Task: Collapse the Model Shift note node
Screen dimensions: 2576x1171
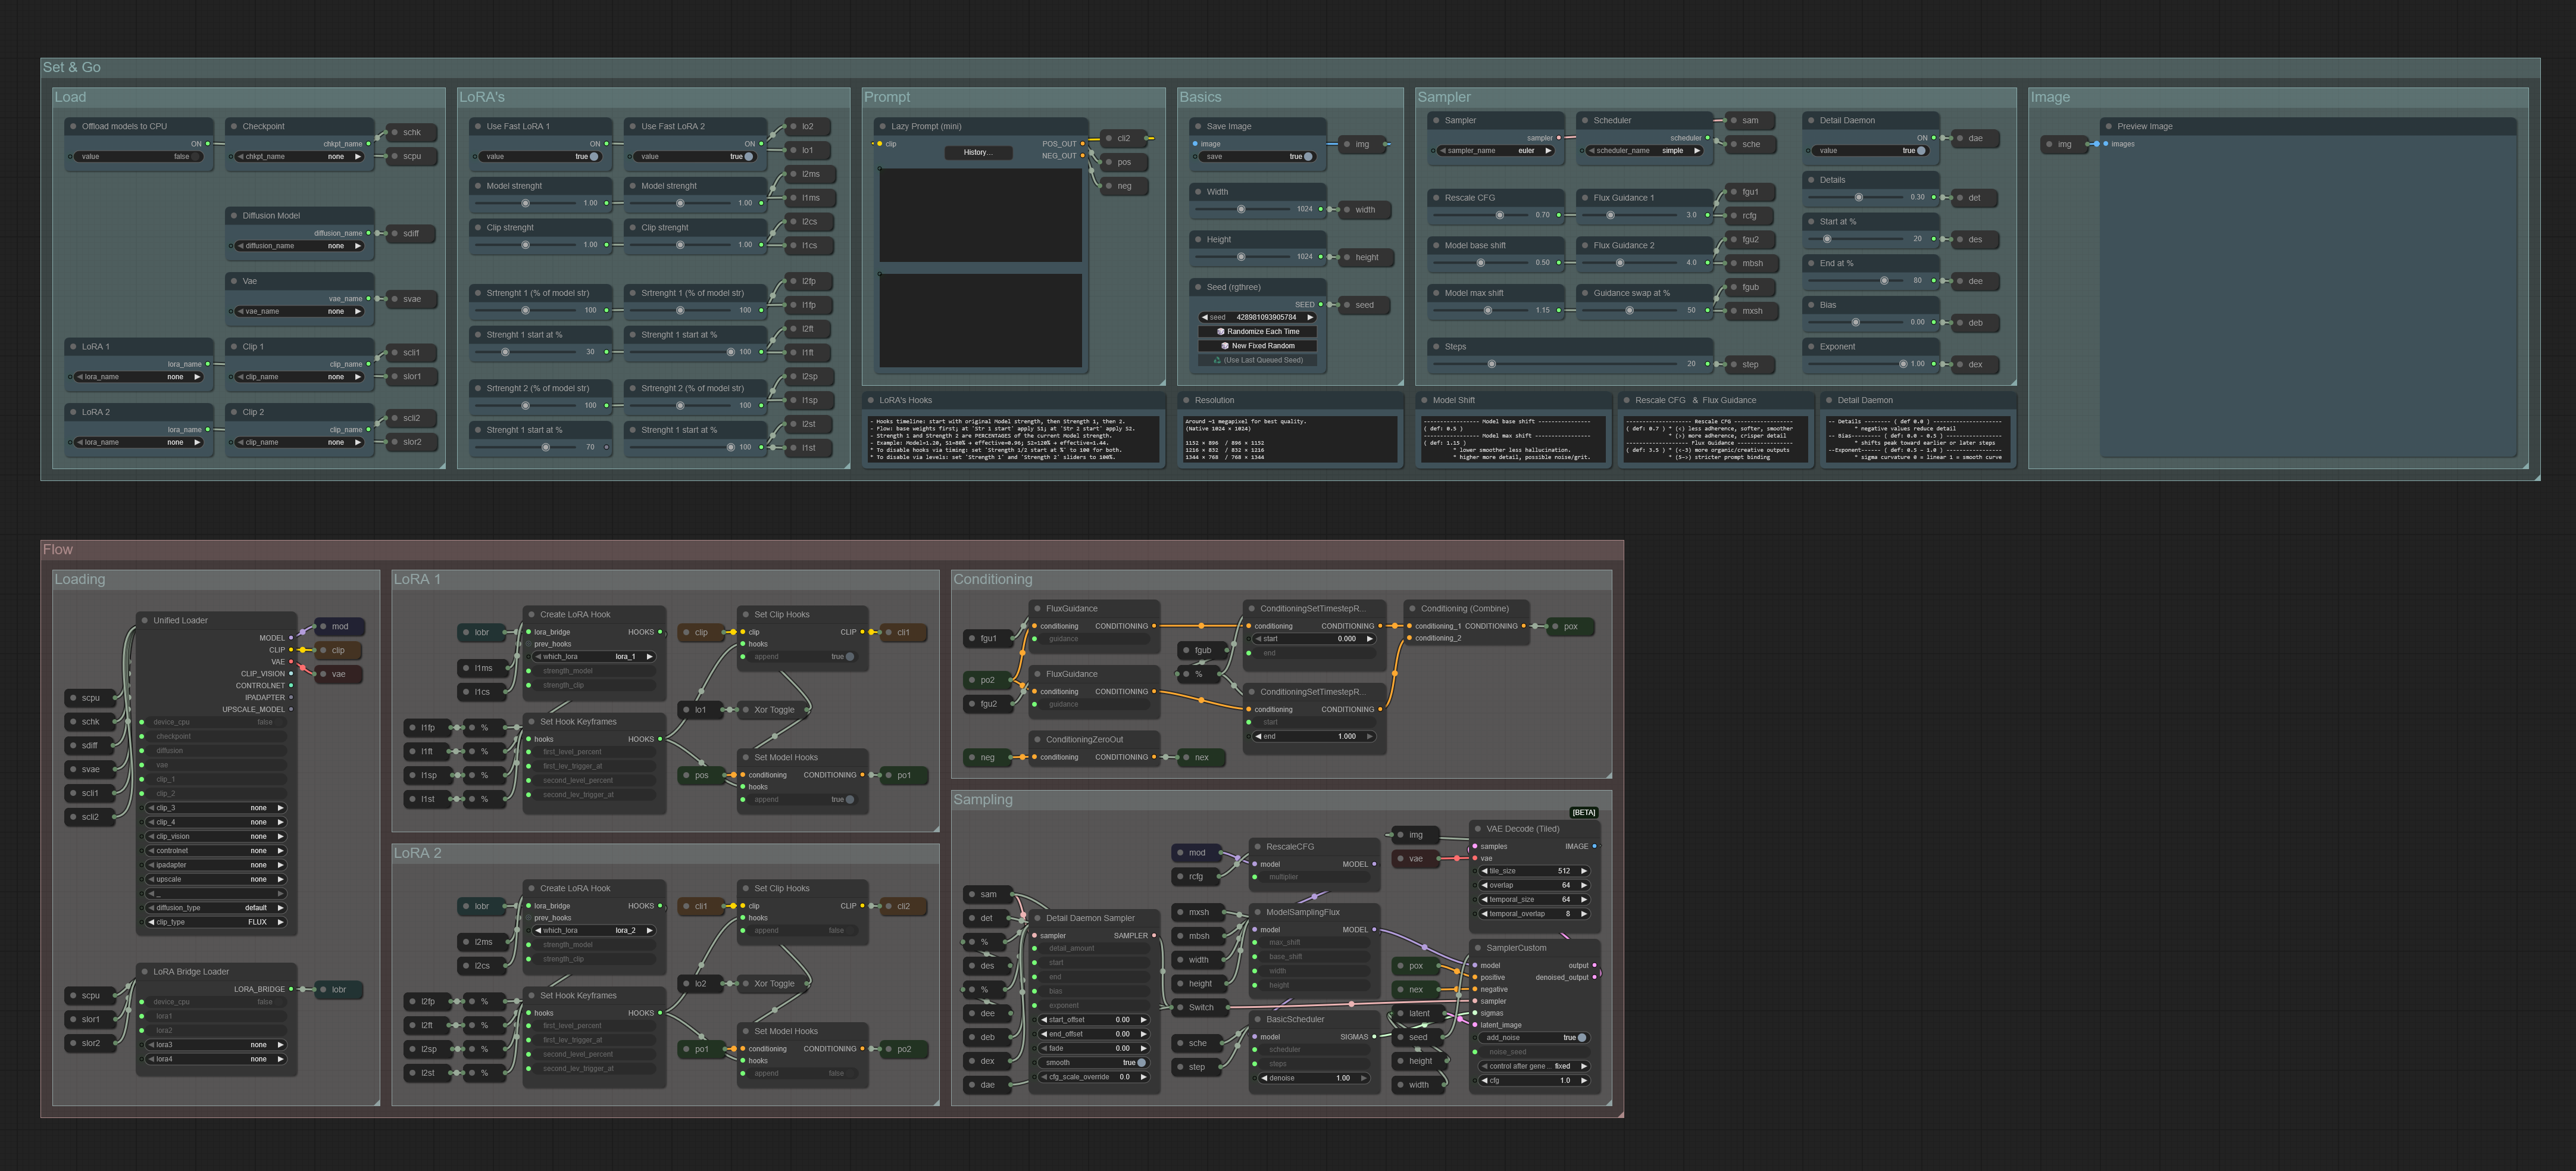Action: 1425,401
